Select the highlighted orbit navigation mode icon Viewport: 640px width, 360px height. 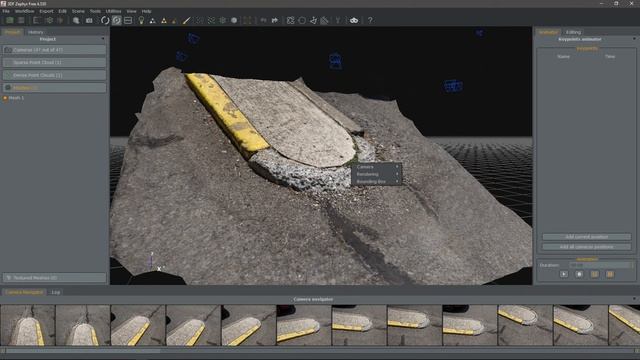(117, 20)
